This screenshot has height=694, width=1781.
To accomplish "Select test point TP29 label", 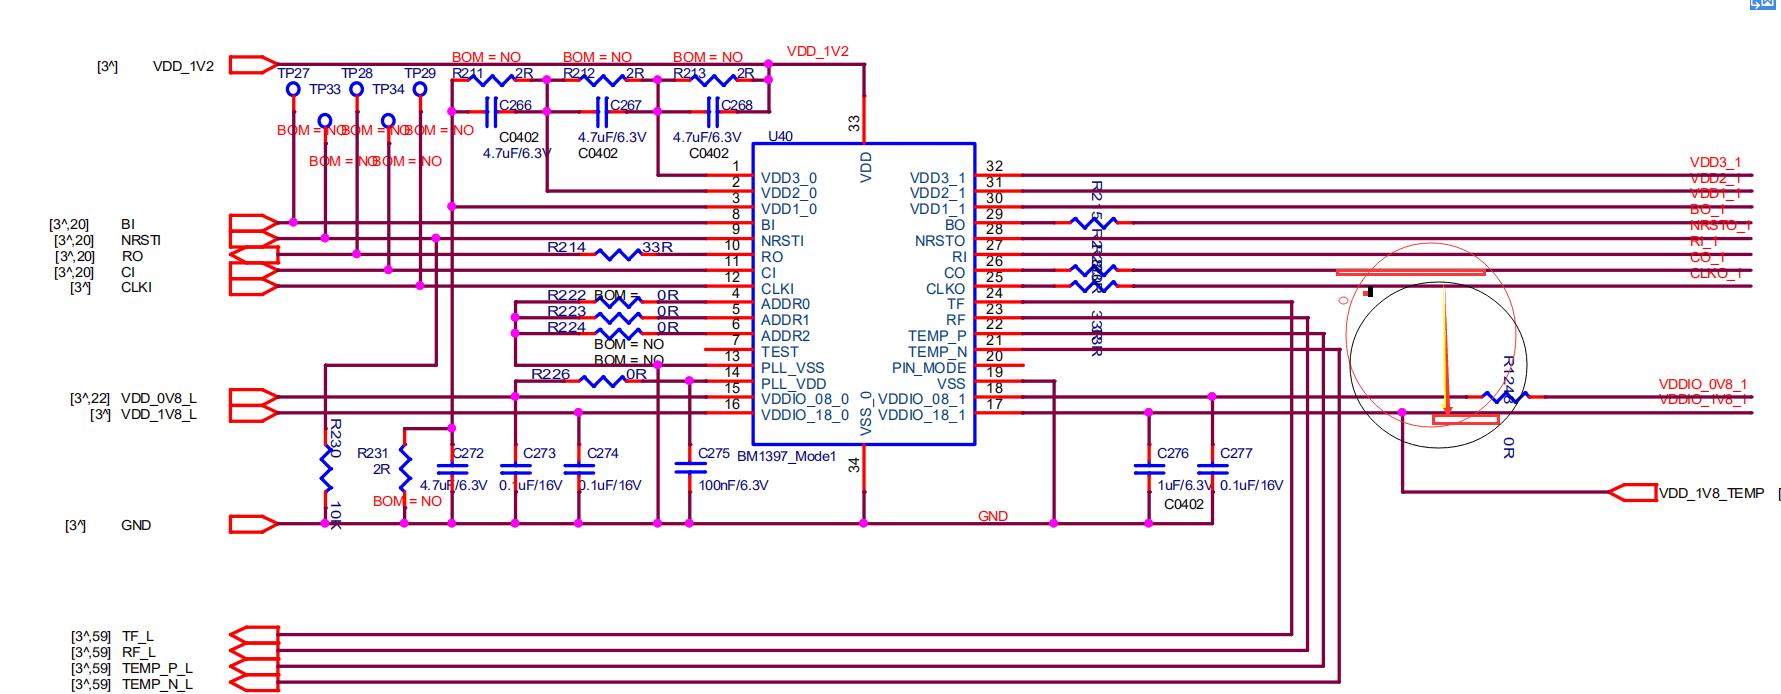I will [x=420, y=73].
